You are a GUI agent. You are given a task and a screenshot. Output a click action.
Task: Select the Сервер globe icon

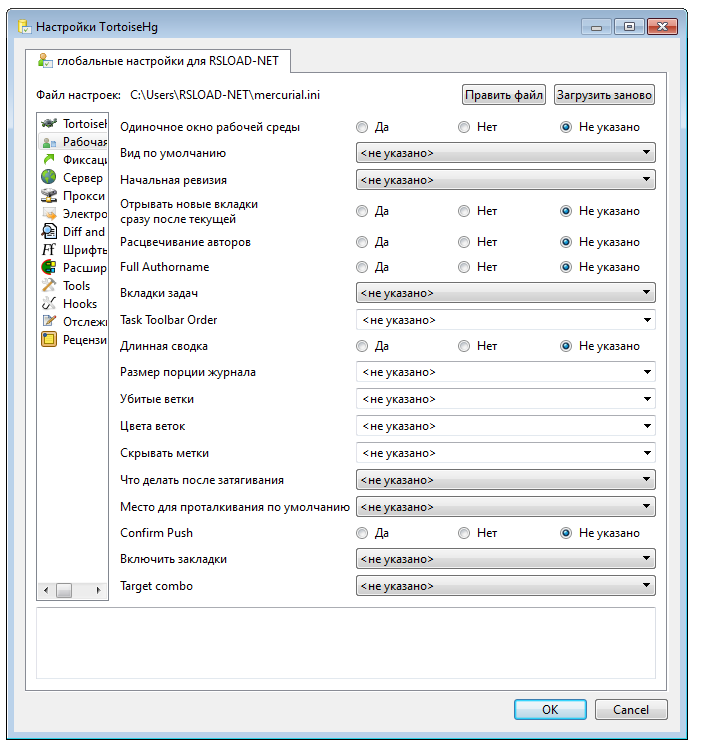click(49, 177)
